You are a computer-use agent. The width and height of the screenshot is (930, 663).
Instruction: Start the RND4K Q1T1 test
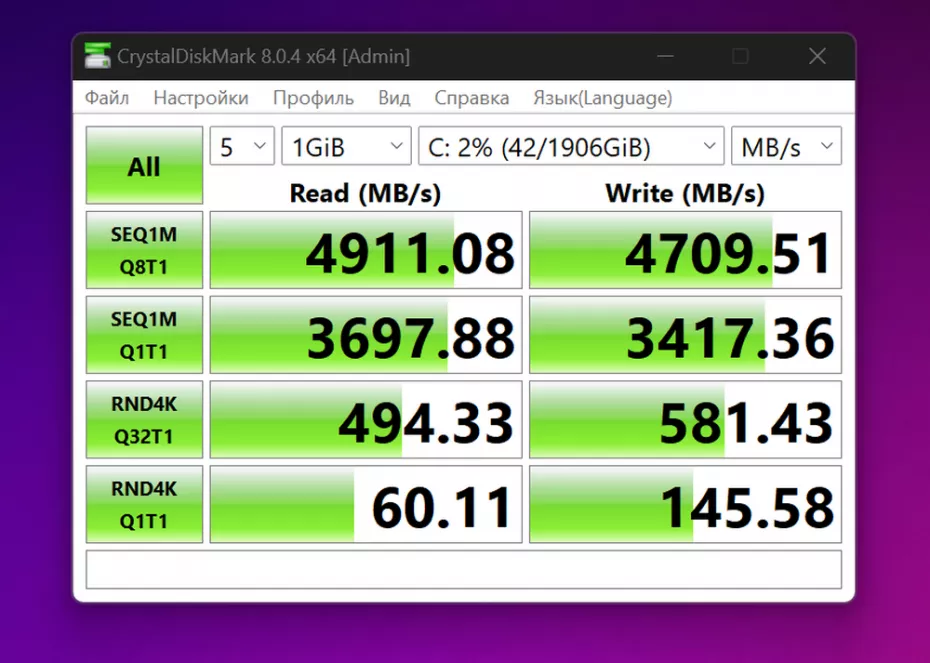pyautogui.click(x=144, y=505)
